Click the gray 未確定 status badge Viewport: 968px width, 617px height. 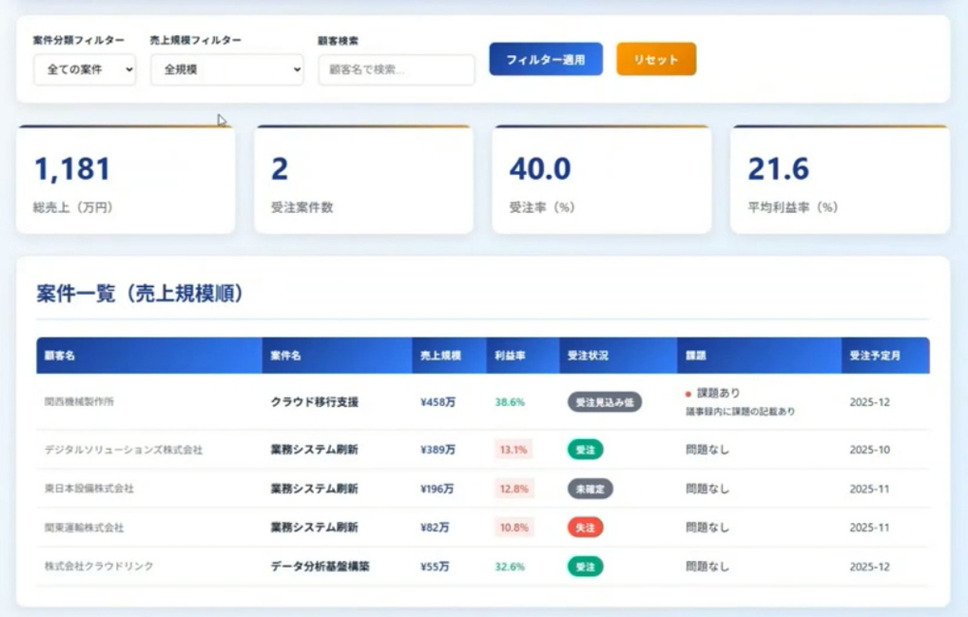tap(590, 489)
